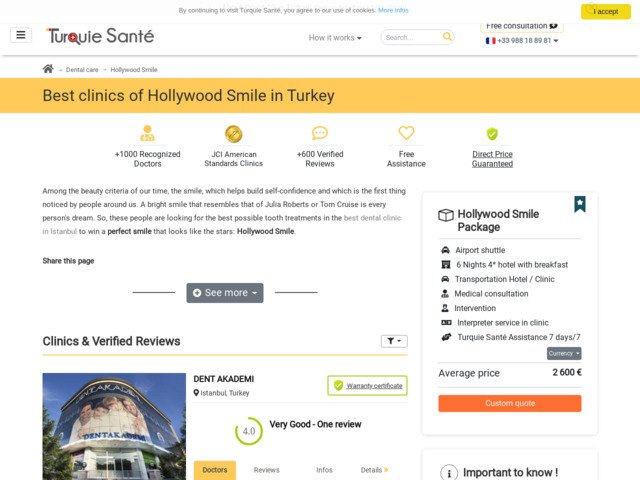Click the hotel building icon

click(x=446, y=264)
